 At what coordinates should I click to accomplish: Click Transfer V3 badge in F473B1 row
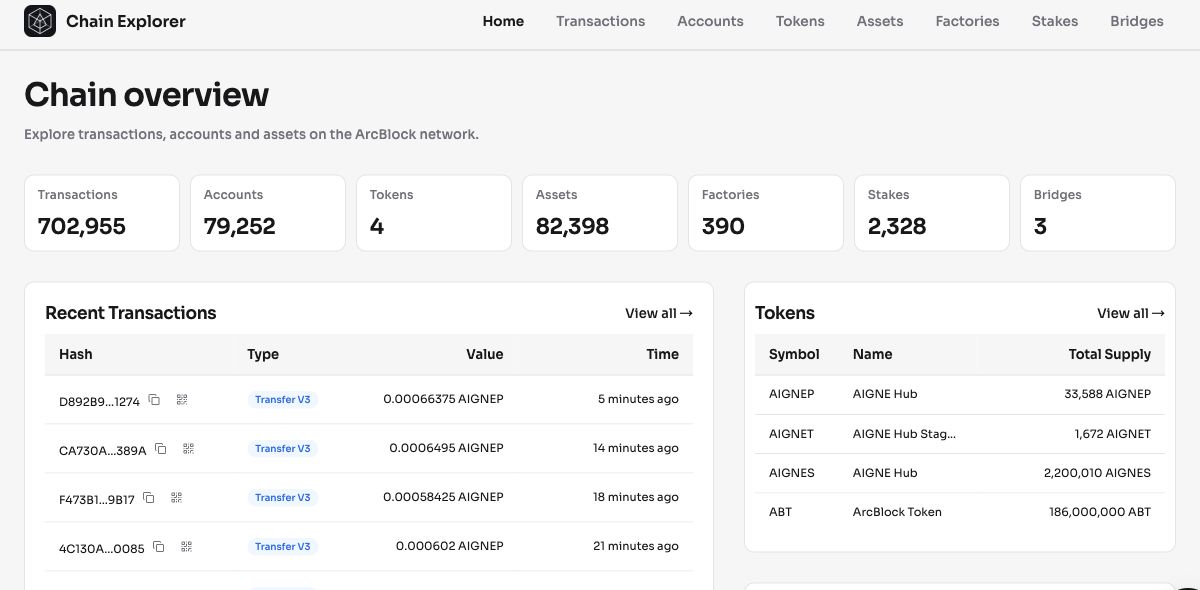click(x=283, y=498)
